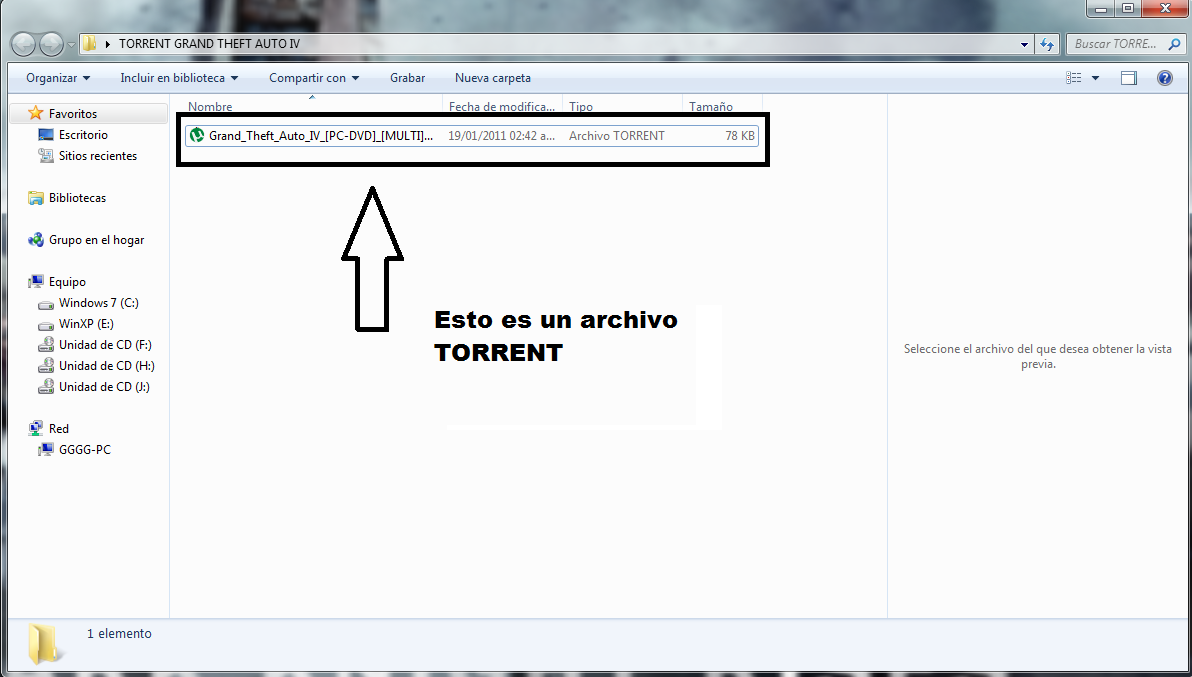Screen dimensions: 1192x677
Task: Open the views selector dropdown arrow
Action: [1095, 77]
